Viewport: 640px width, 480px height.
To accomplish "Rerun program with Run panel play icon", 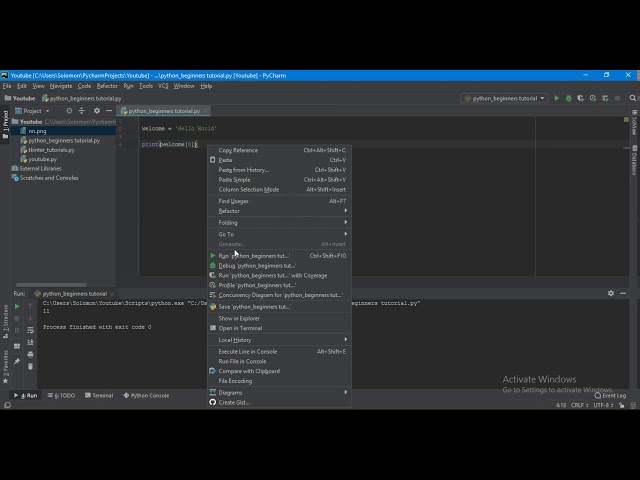I will [17, 306].
